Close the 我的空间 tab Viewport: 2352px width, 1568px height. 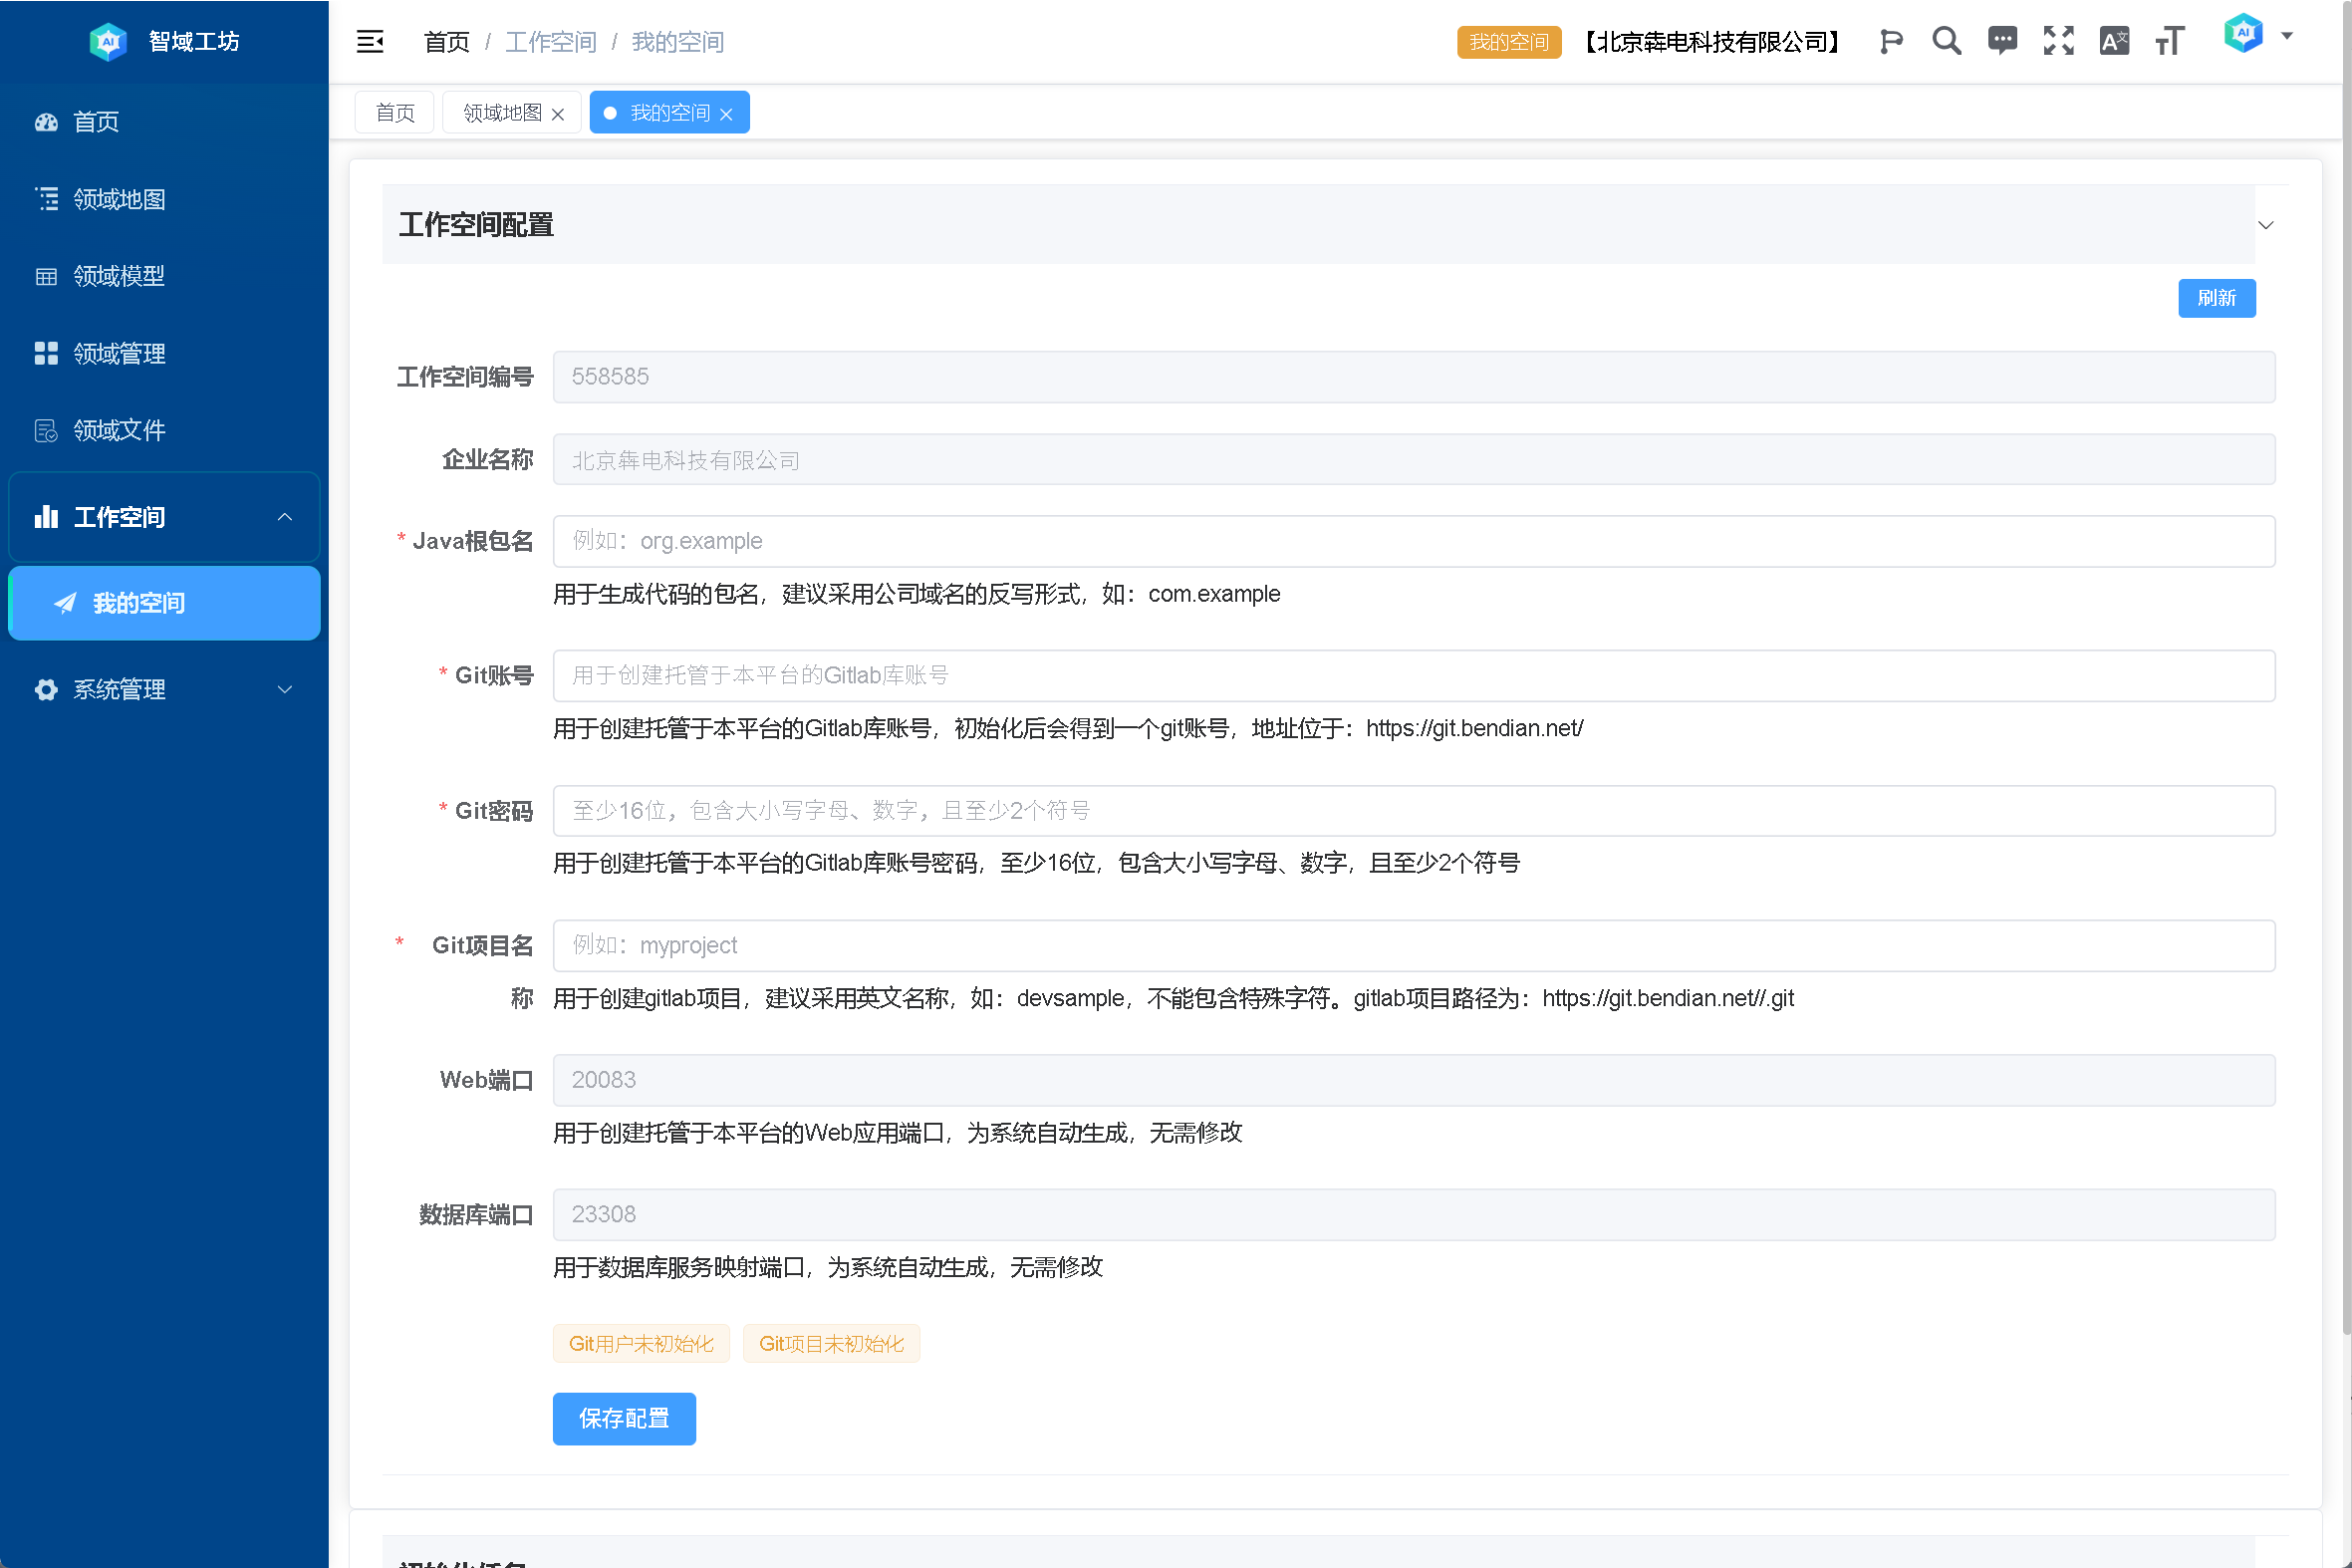[726, 114]
